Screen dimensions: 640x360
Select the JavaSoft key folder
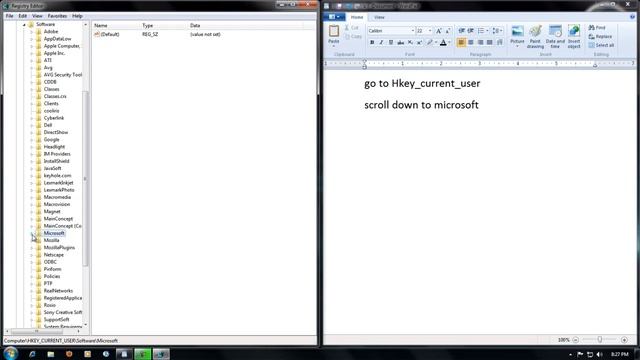click(52, 168)
